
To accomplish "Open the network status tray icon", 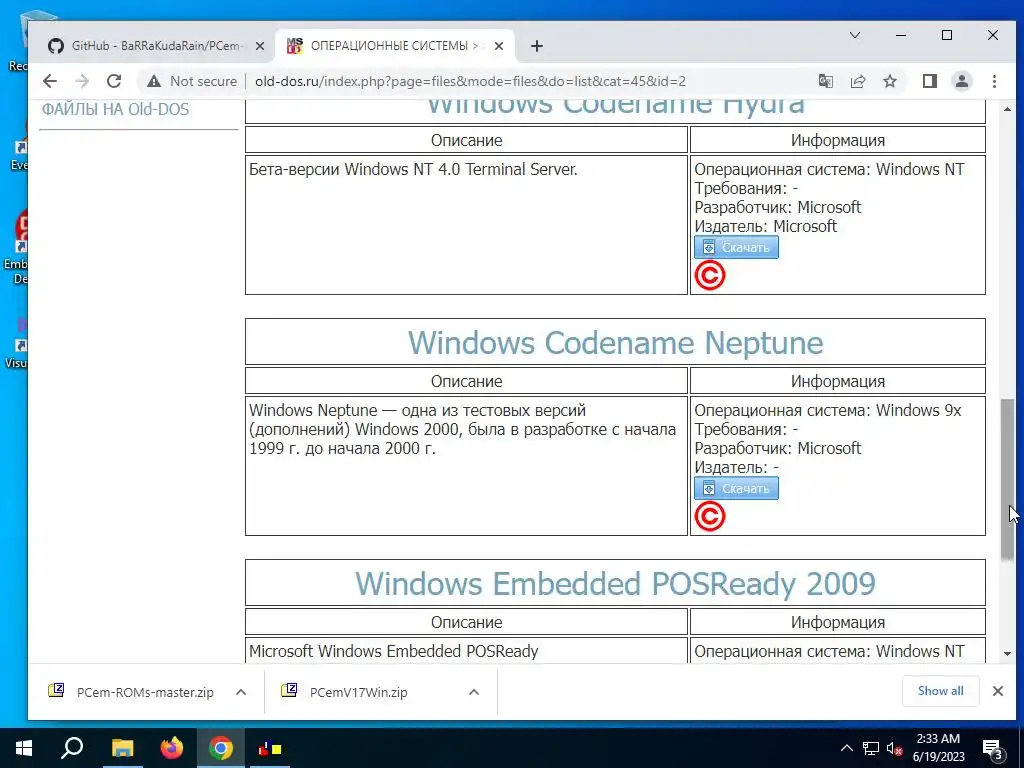I will (871, 748).
